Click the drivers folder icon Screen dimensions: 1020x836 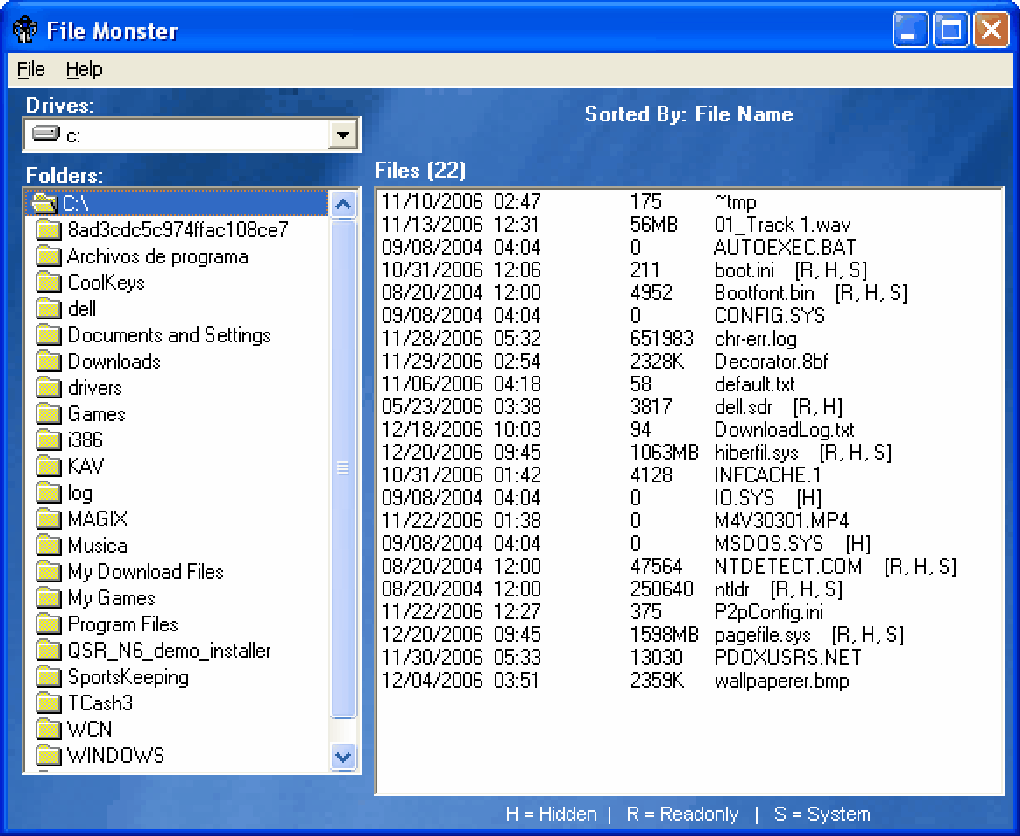point(48,387)
